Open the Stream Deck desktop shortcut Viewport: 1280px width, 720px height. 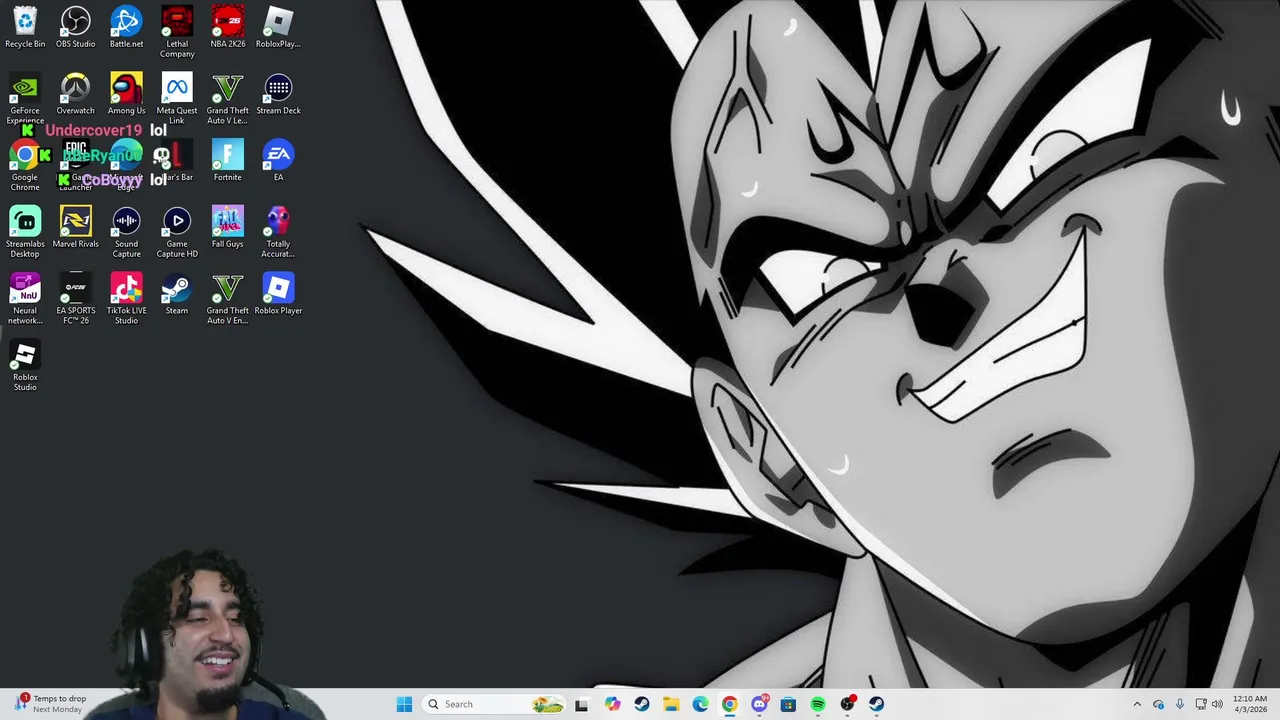pos(278,95)
